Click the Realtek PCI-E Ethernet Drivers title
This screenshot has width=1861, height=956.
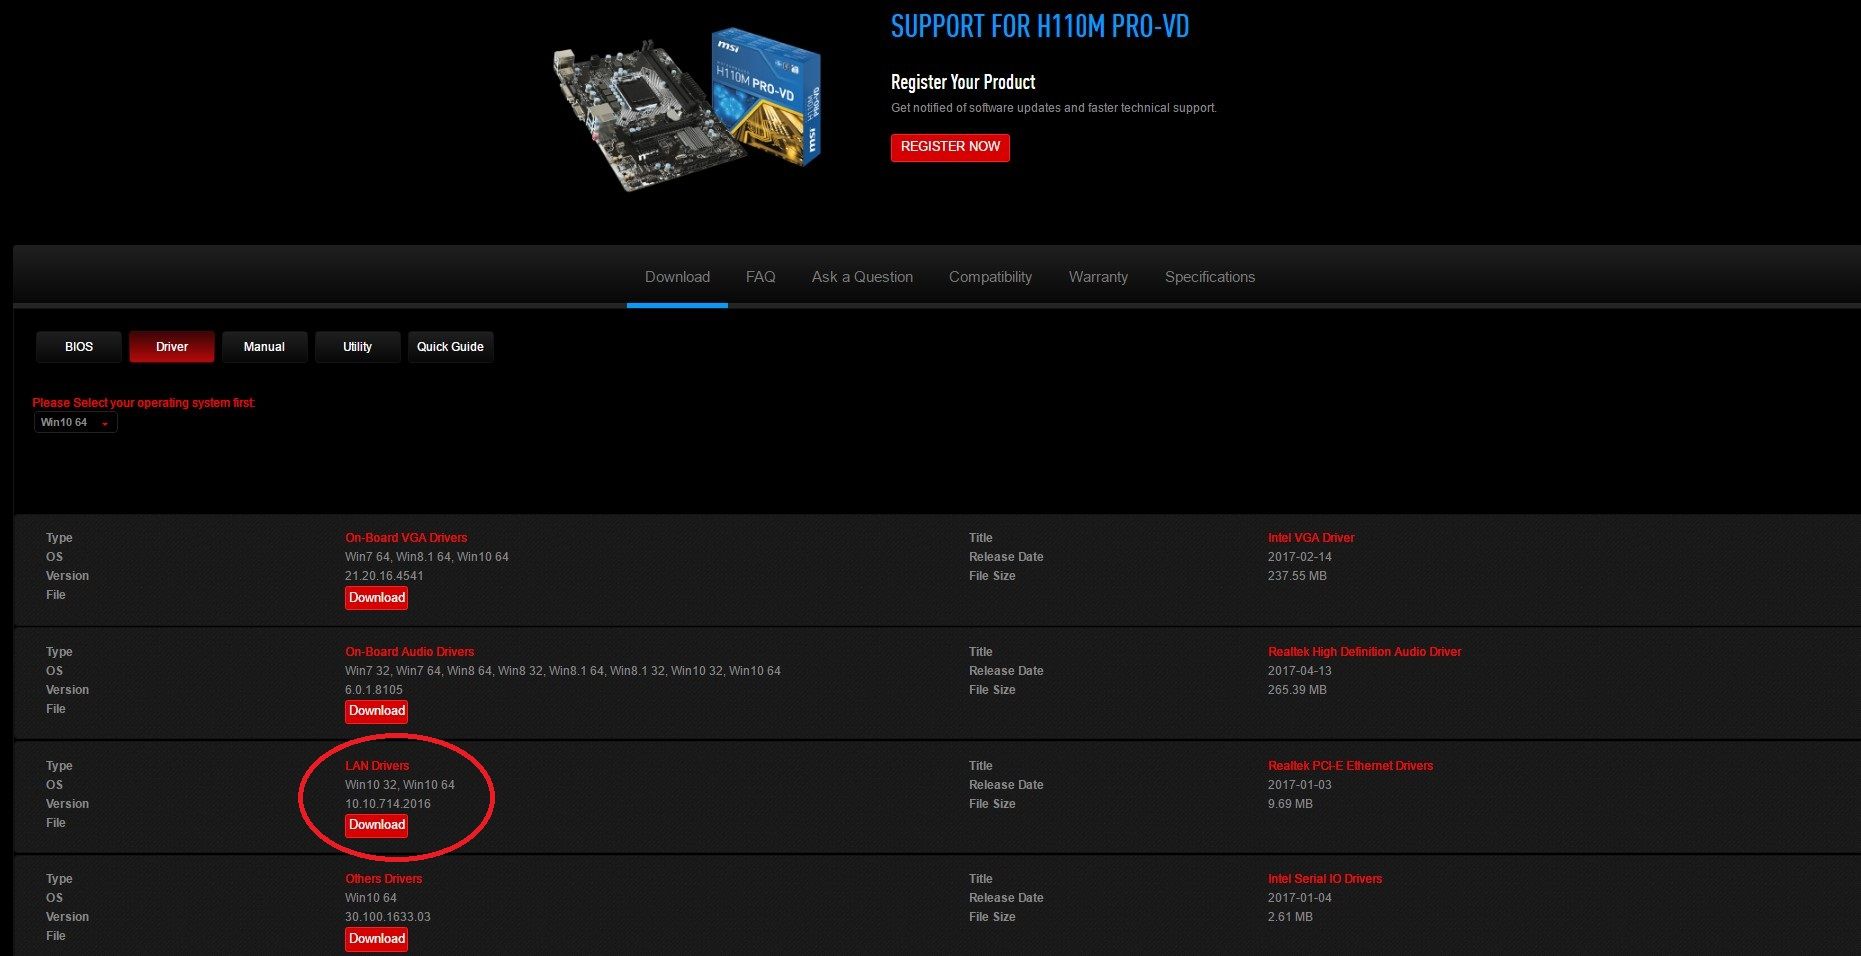[1350, 766]
